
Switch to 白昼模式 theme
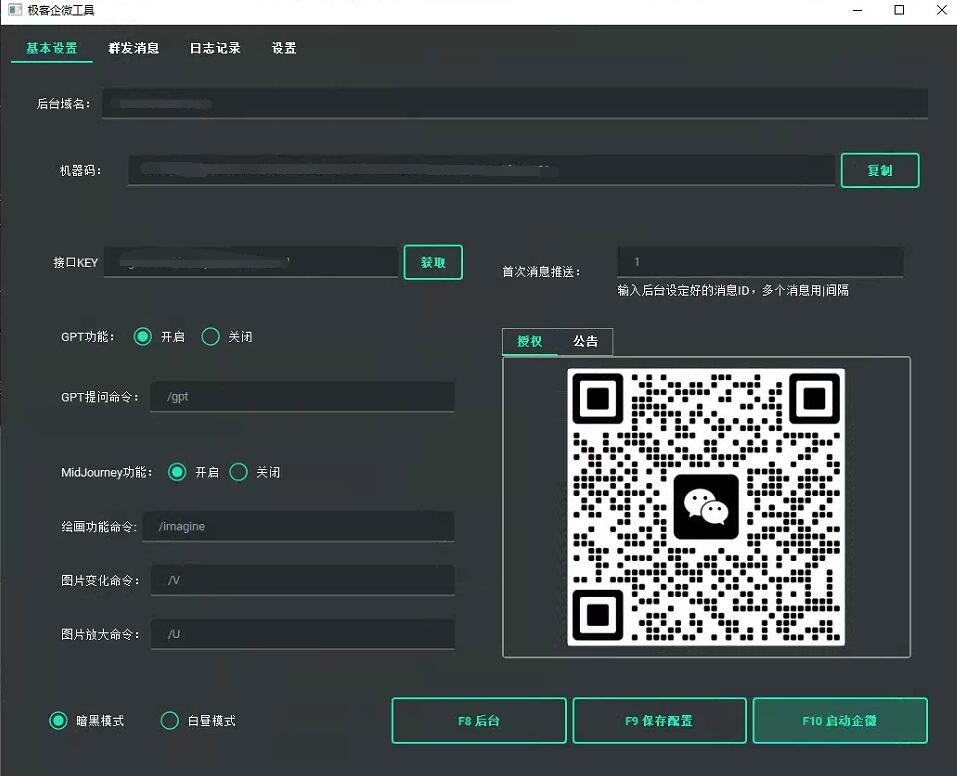[168, 720]
